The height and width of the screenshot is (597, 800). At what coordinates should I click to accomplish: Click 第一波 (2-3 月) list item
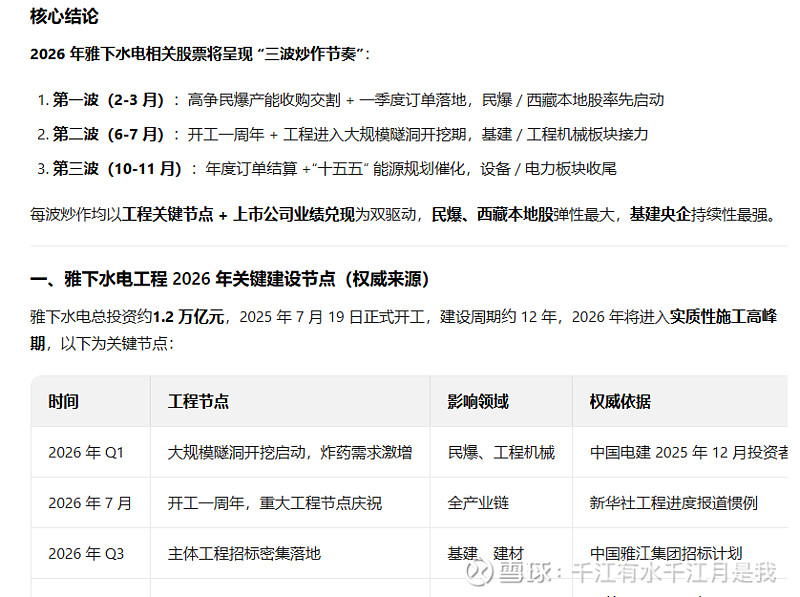(x=351, y=100)
